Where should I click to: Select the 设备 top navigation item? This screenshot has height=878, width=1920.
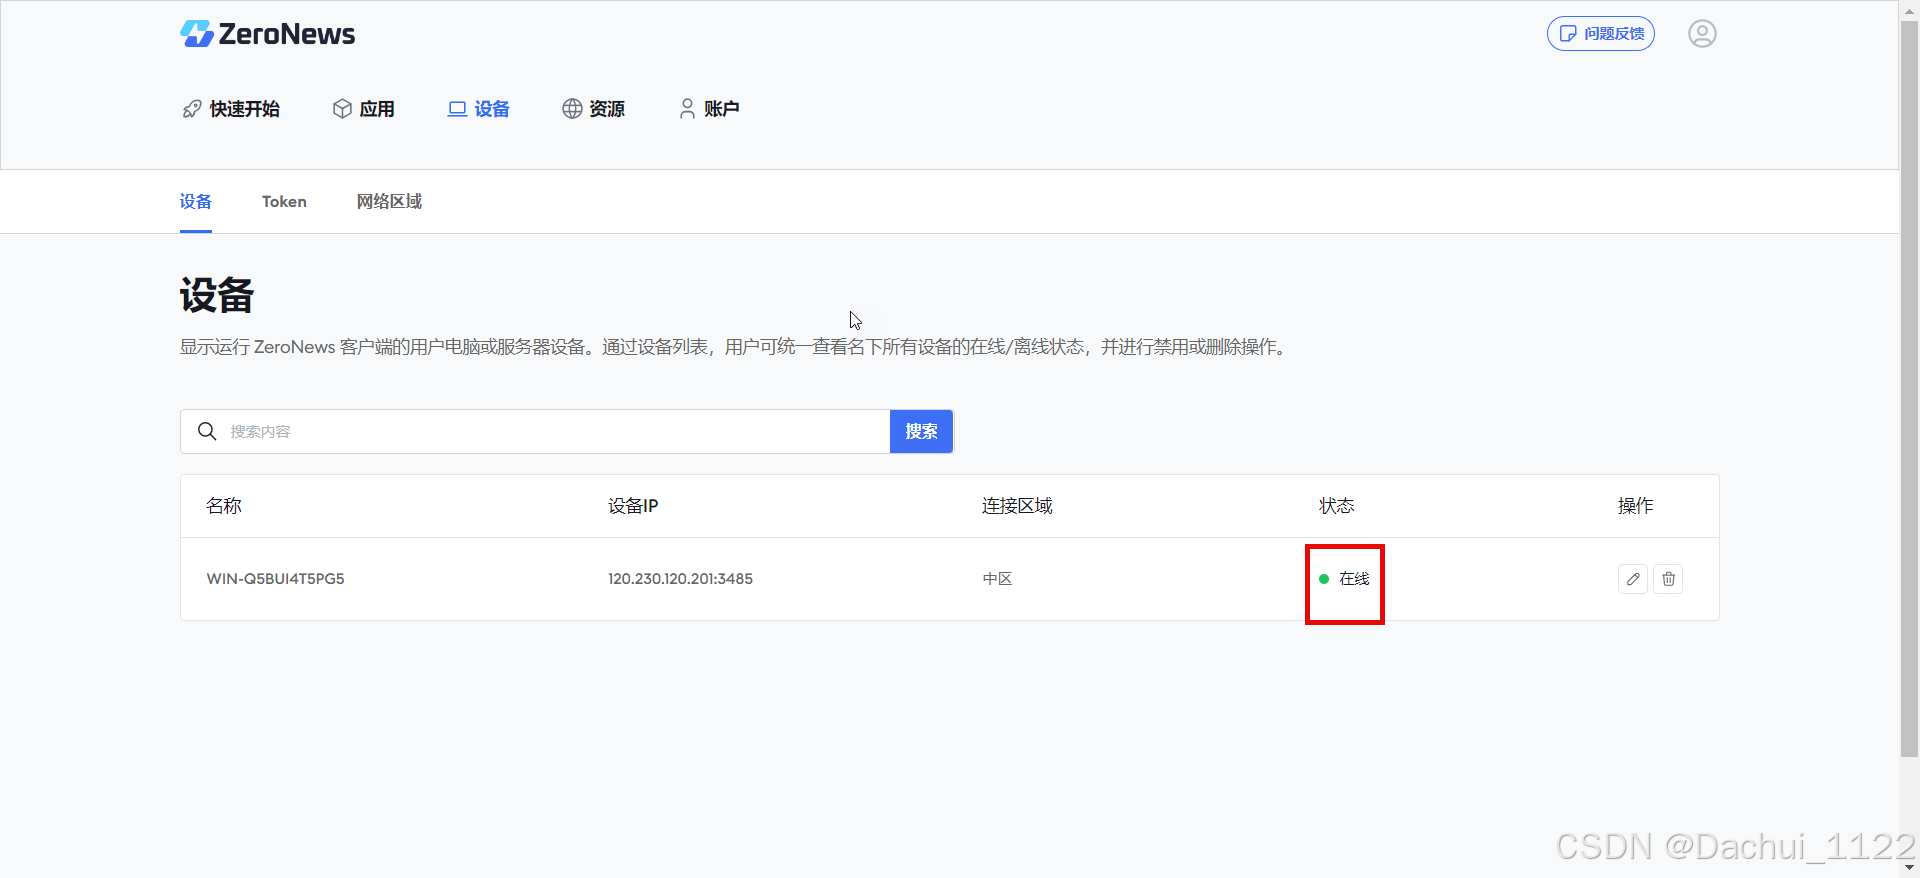tap(478, 109)
